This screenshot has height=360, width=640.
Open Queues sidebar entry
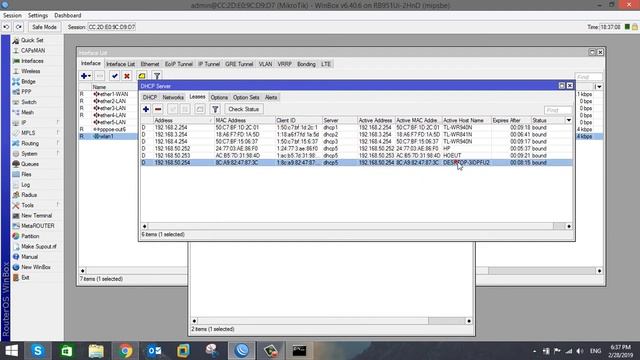(x=30, y=164)
